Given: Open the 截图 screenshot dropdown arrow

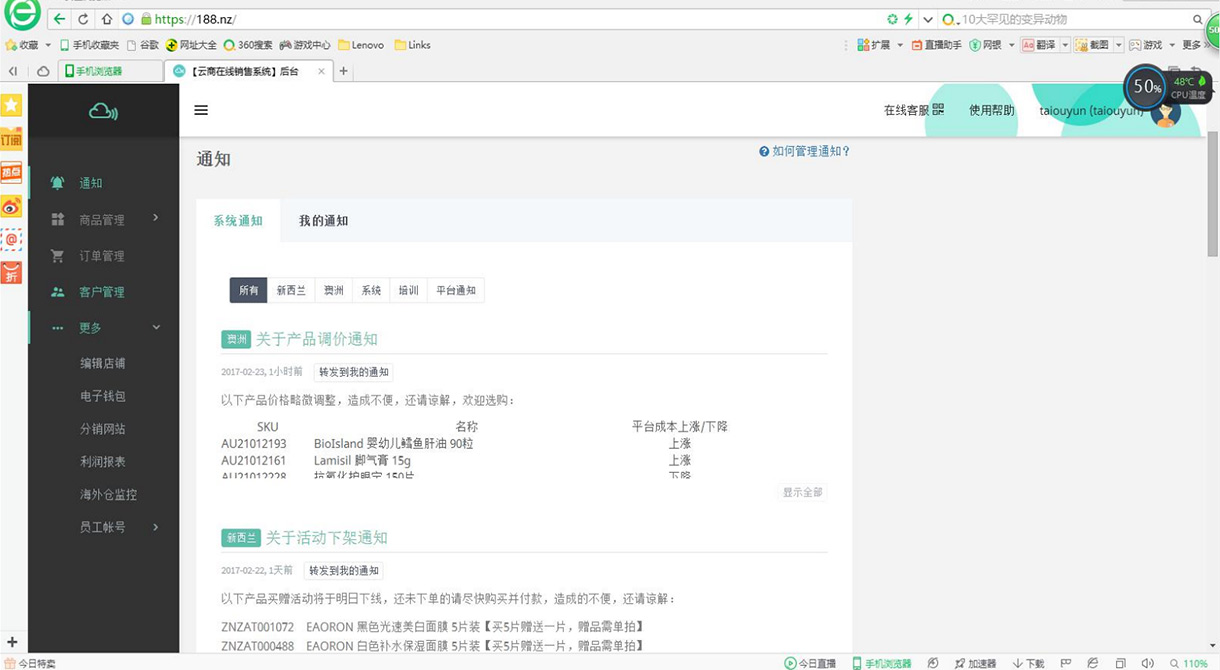Looking at the screenshot, I should click(x=1119, y=45).
